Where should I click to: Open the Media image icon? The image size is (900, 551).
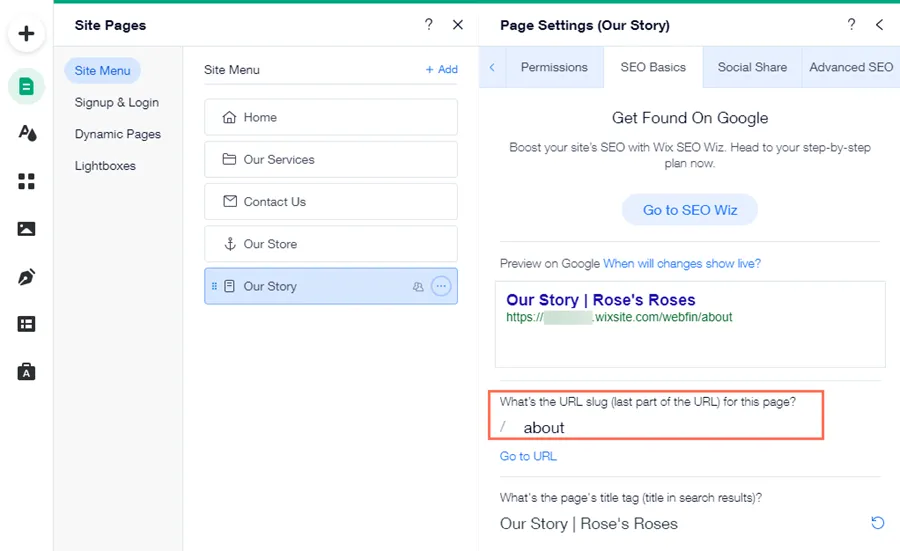[26, 229]
